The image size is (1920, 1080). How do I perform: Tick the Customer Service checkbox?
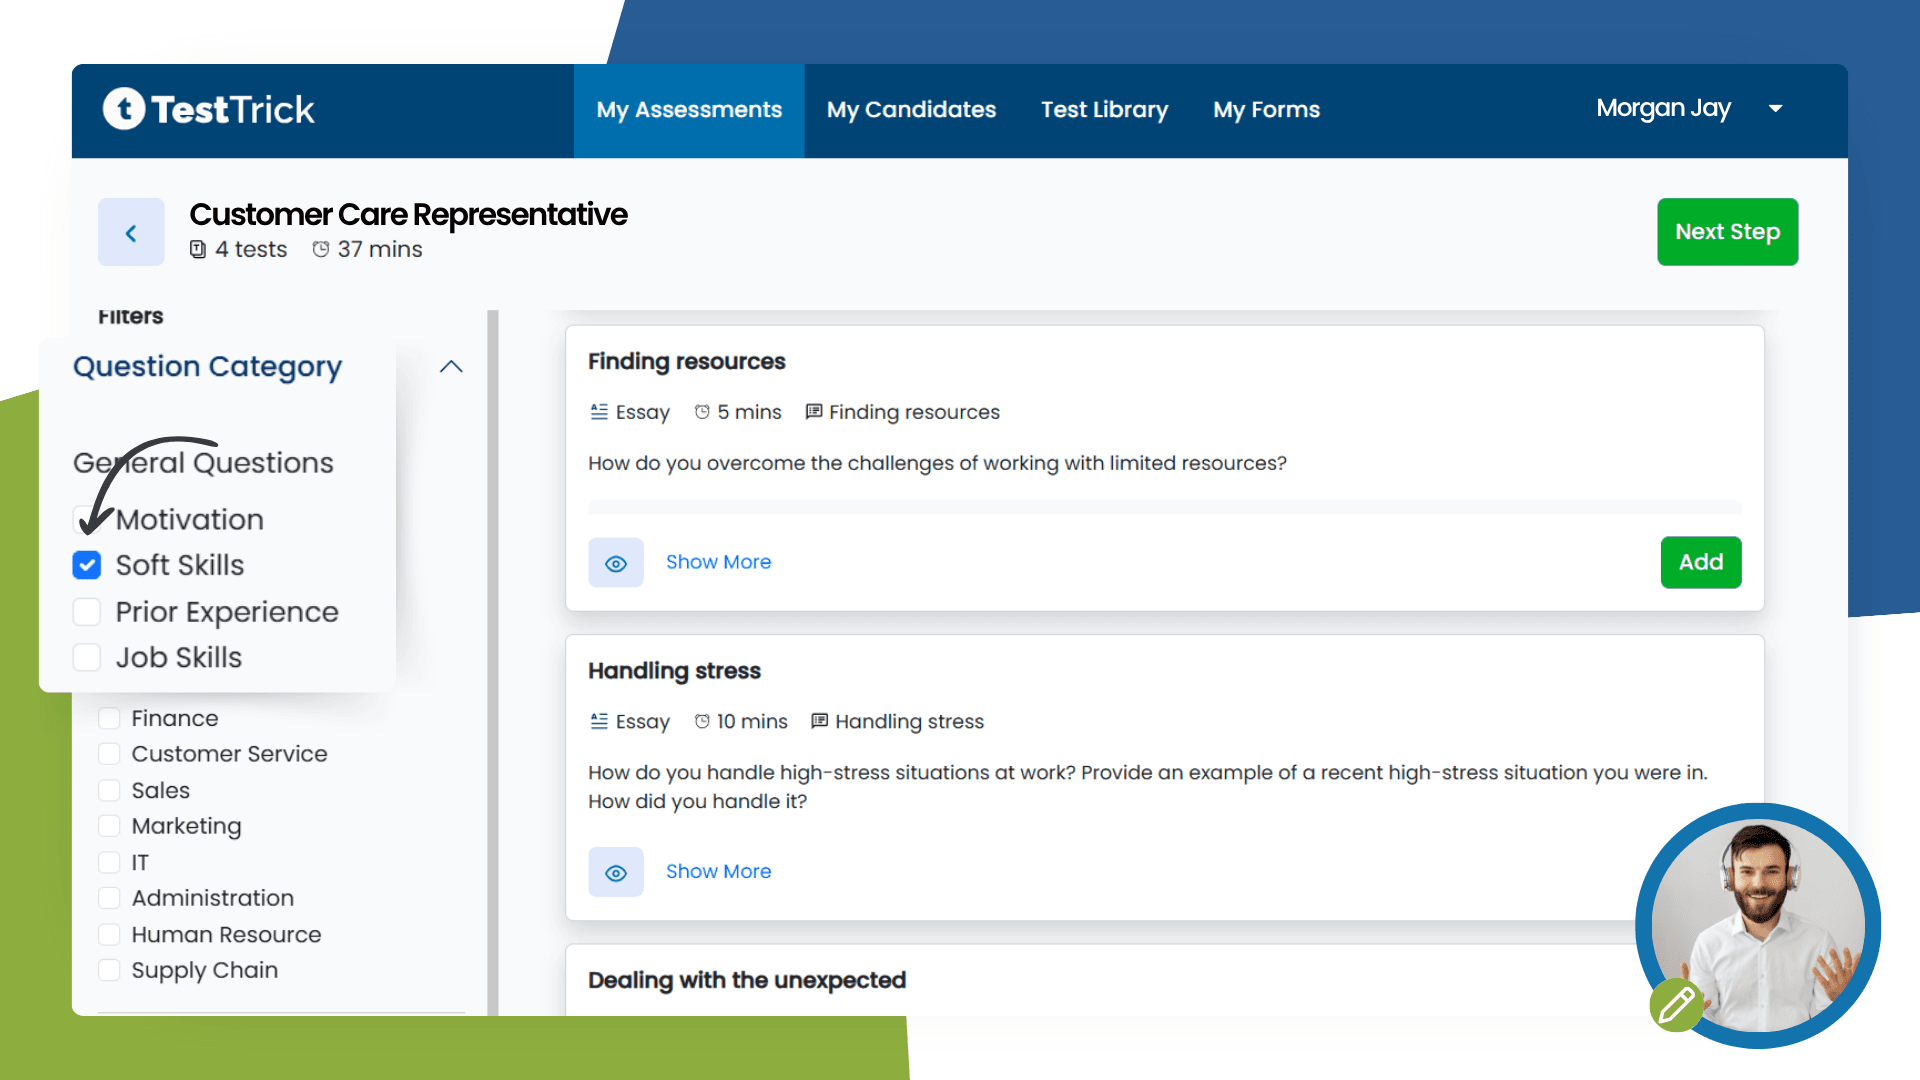pyautogui.click(x=110, y=754)
